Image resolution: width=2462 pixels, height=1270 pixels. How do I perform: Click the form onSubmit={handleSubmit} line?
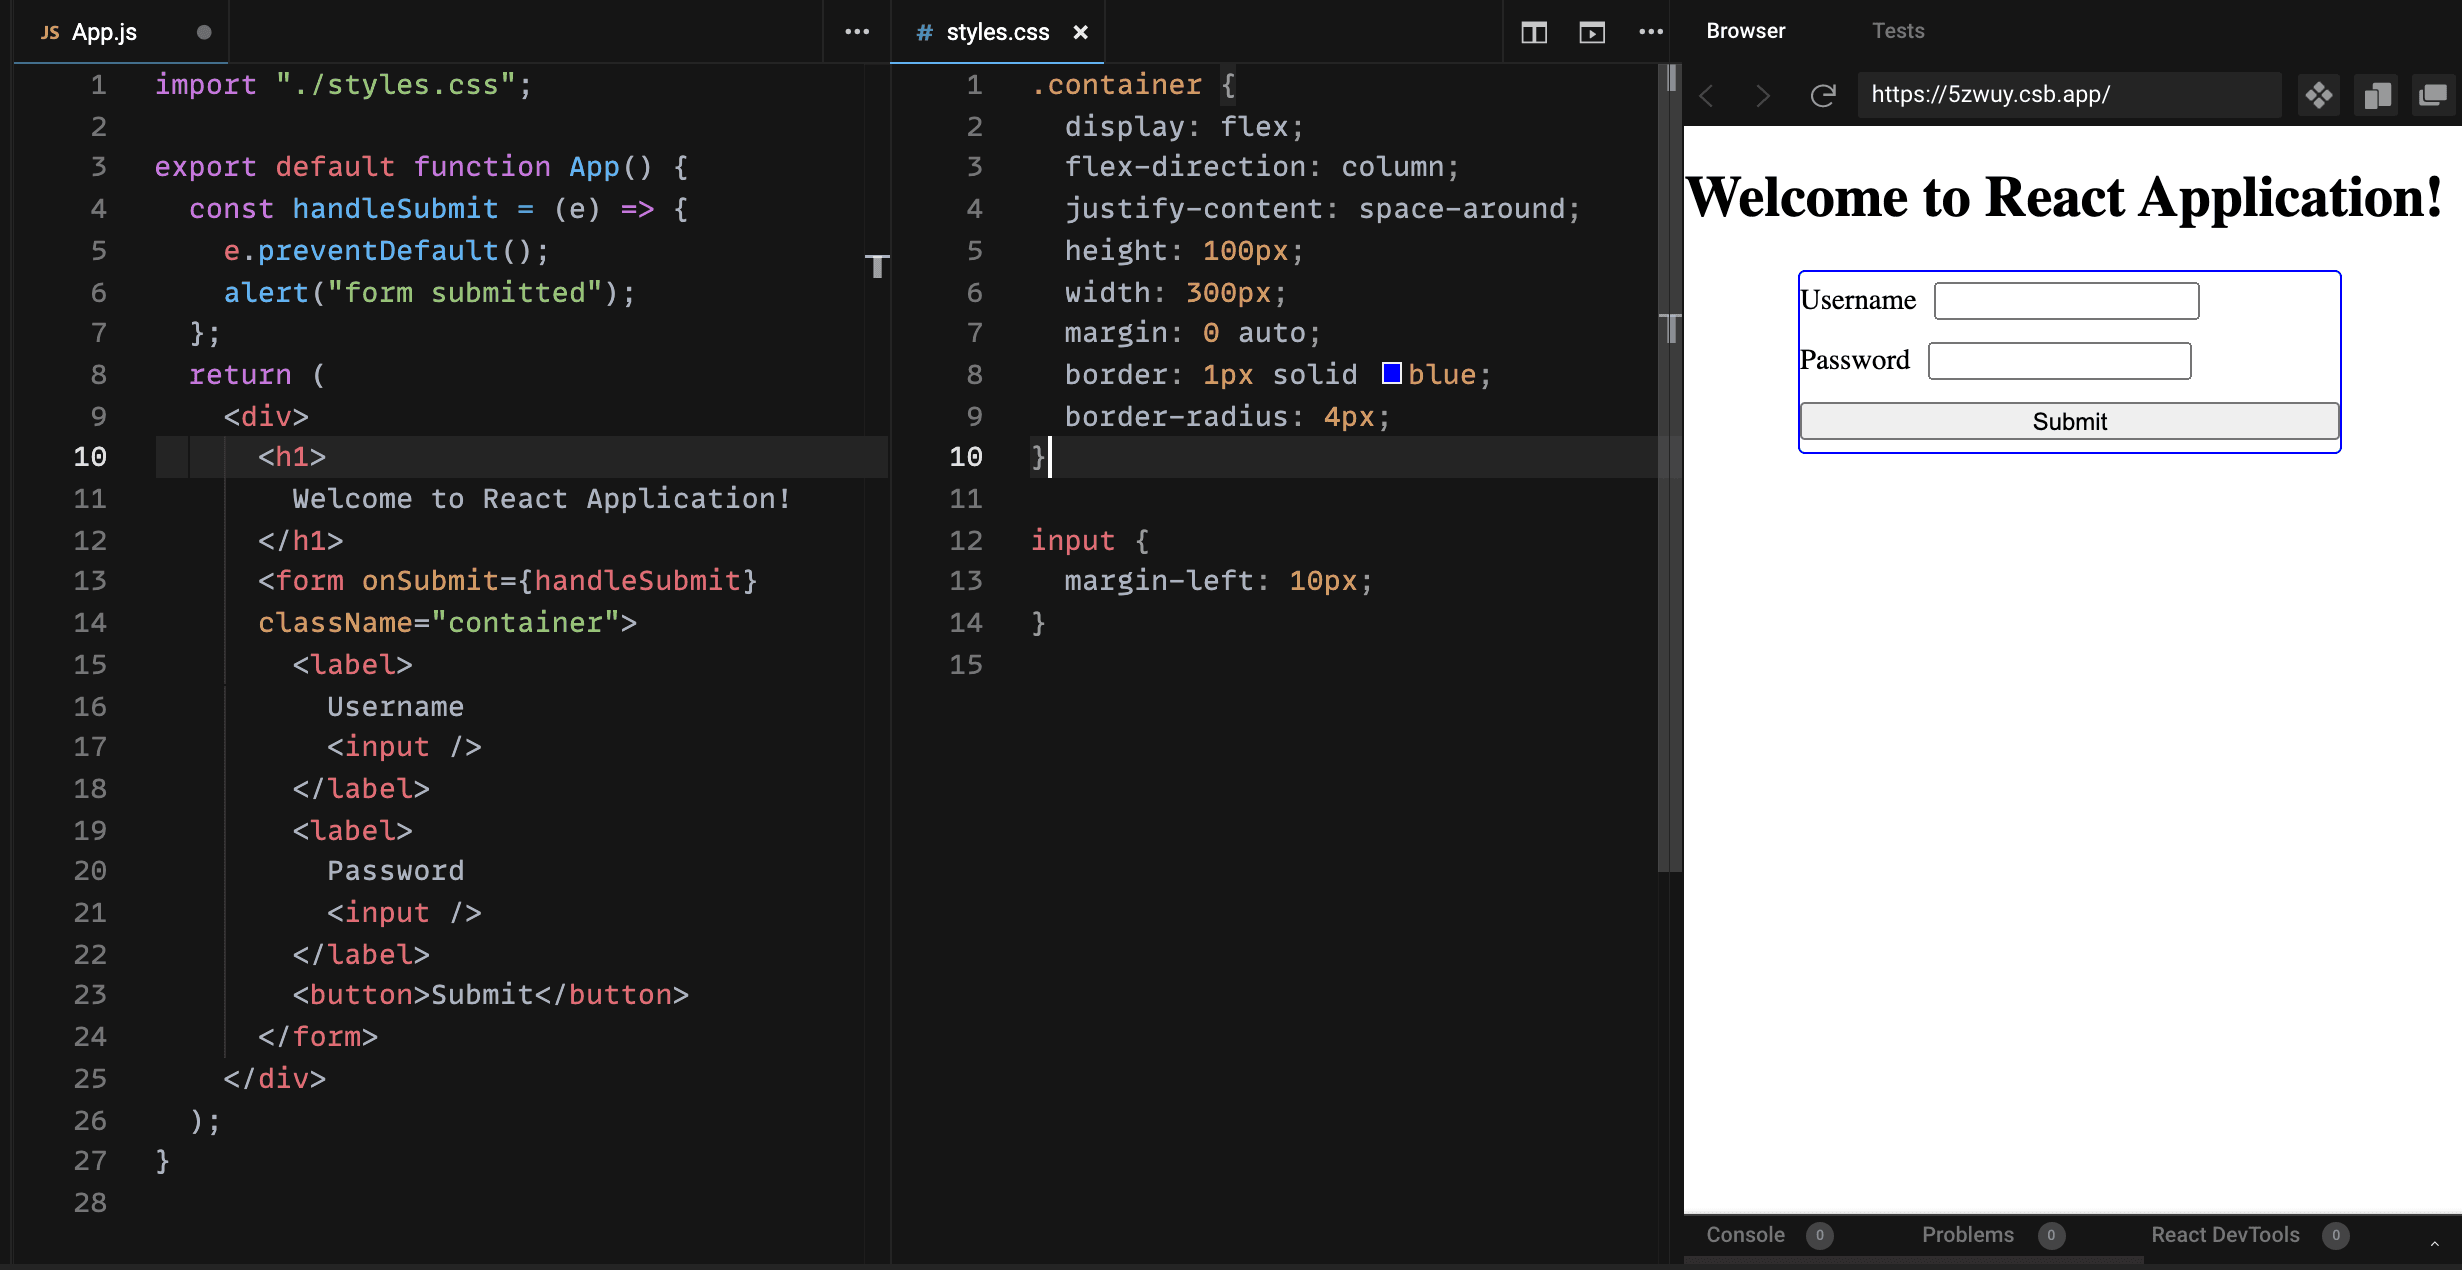pyautogui.click(x=508, y=581)
